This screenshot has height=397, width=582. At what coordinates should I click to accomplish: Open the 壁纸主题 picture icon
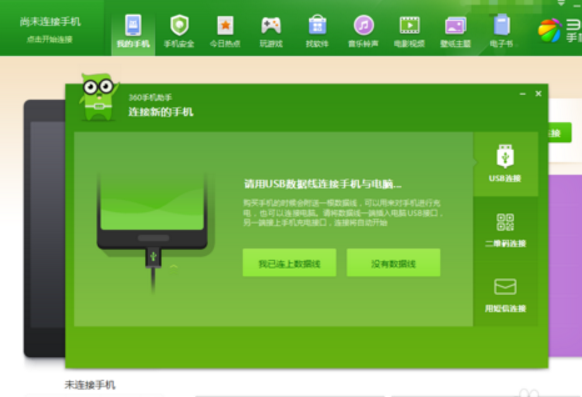coord(455,26)
